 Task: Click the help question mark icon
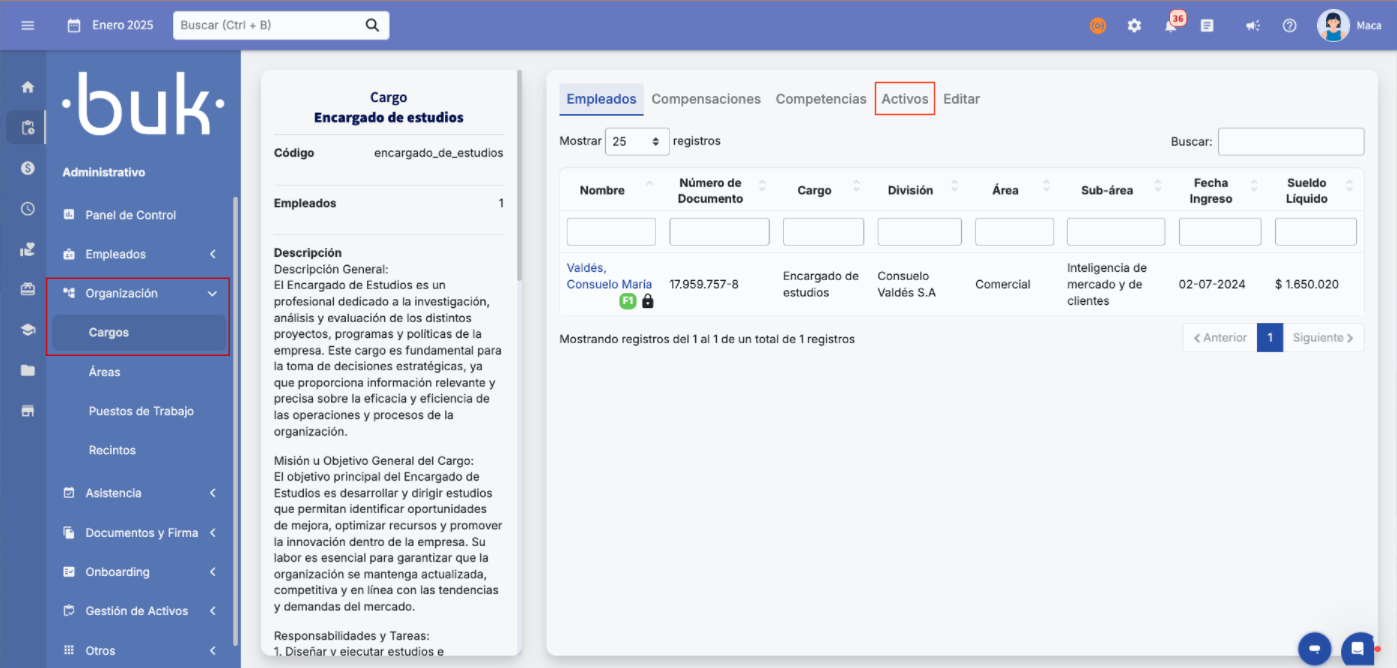click(1289, 25)
